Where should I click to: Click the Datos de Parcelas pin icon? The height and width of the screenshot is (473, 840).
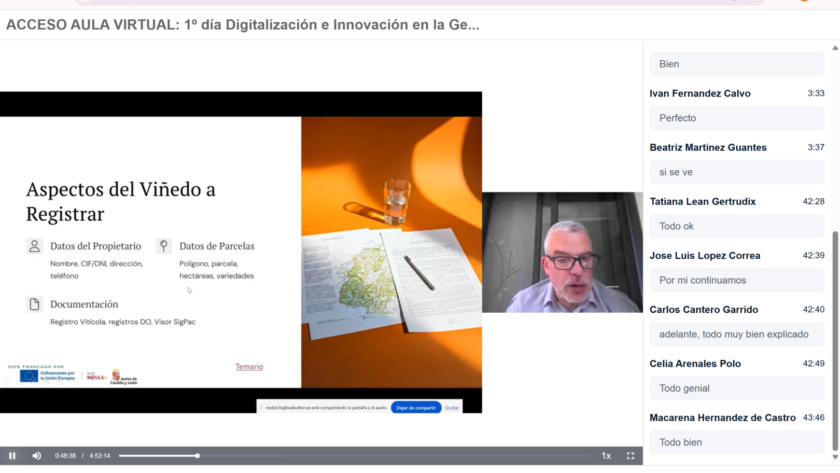click(163, 246)
